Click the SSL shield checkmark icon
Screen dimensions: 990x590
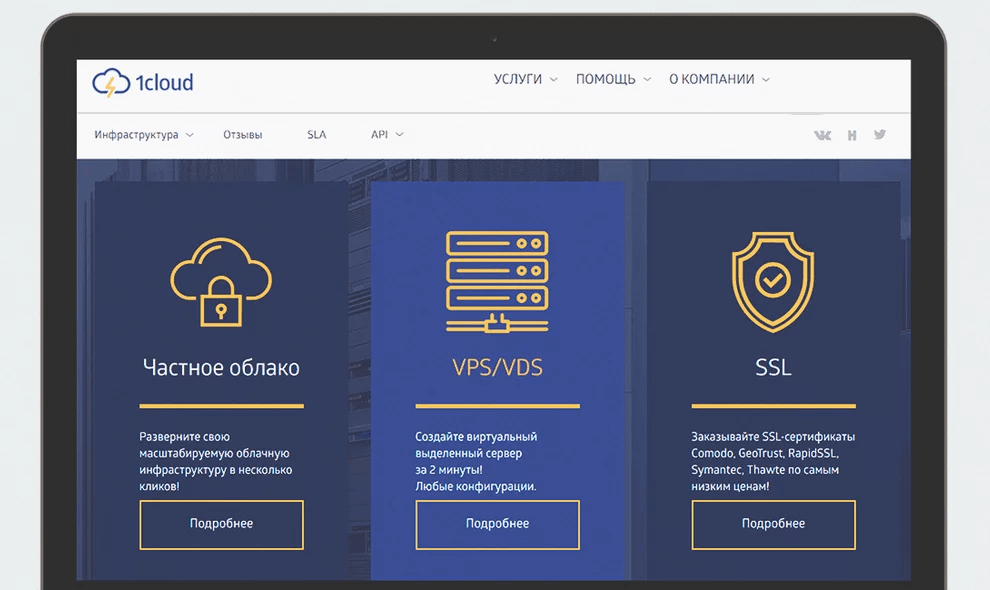click(773, 282)
